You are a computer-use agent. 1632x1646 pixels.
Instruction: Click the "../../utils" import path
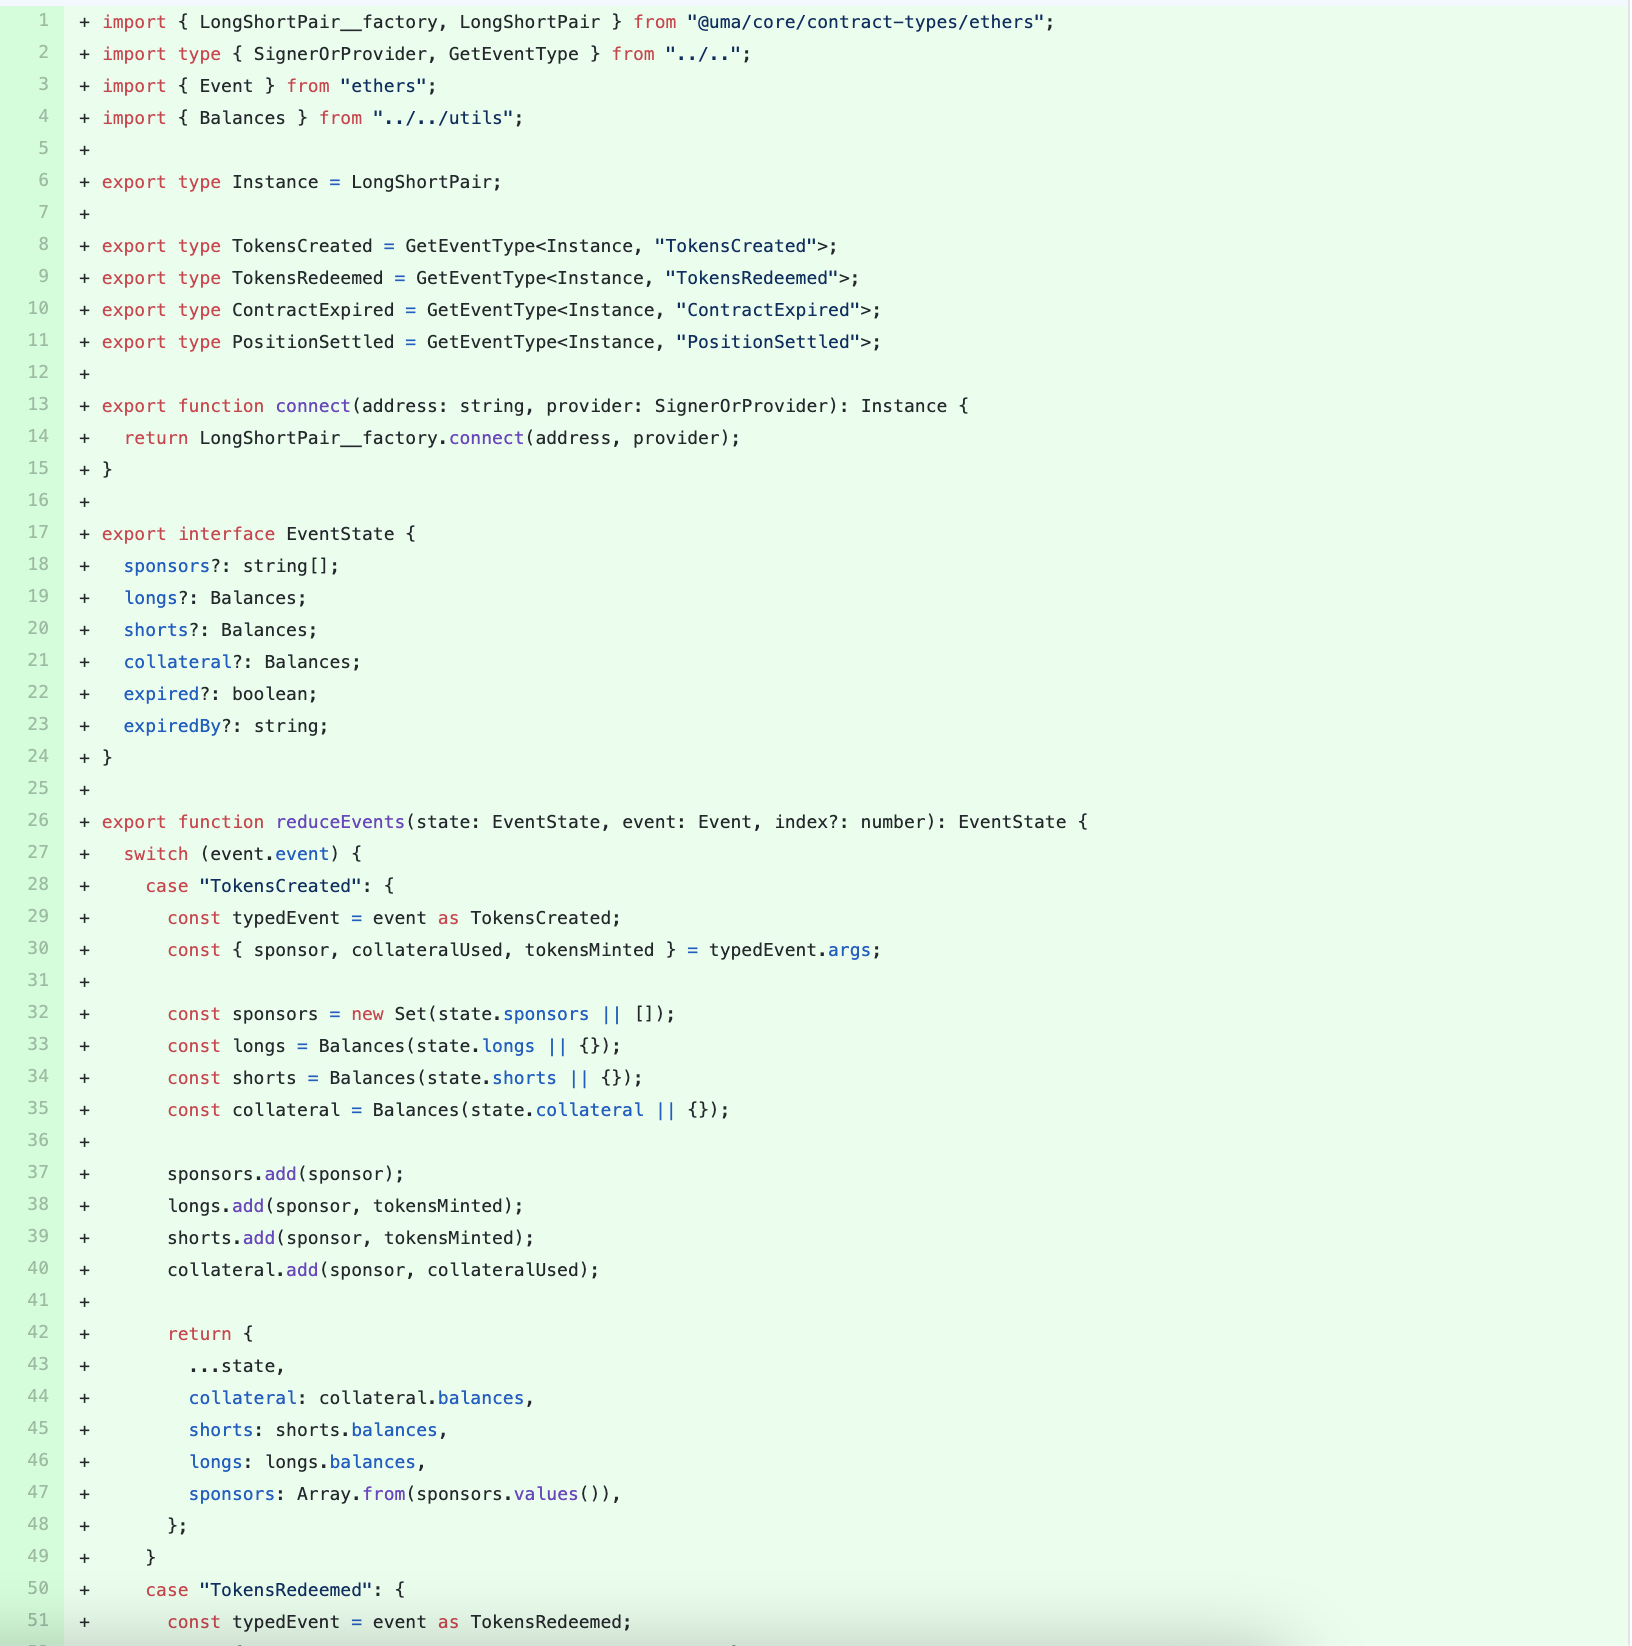(443, 118)
